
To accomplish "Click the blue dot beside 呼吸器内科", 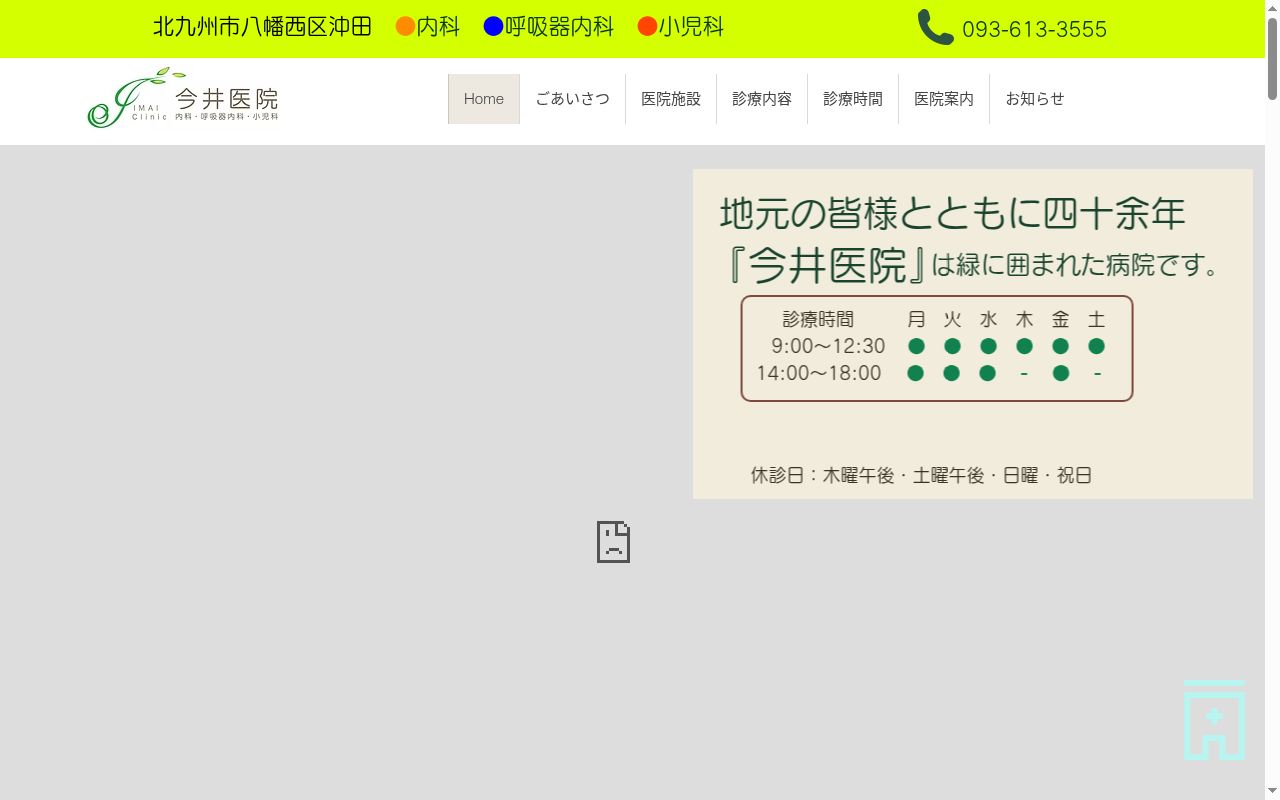I will 493,27.
